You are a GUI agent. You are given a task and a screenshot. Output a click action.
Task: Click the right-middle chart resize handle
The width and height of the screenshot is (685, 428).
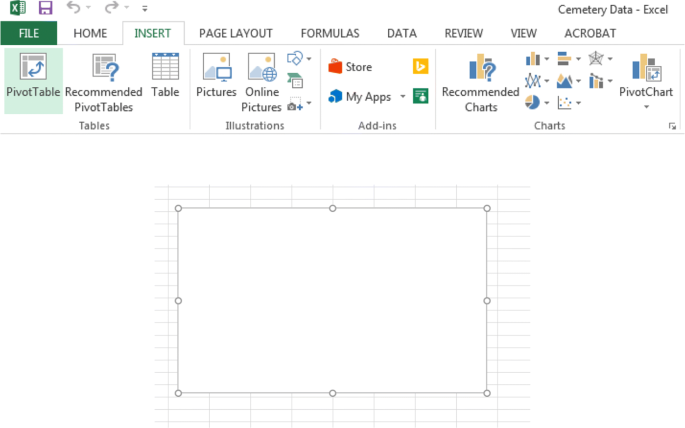click(487, 300)
